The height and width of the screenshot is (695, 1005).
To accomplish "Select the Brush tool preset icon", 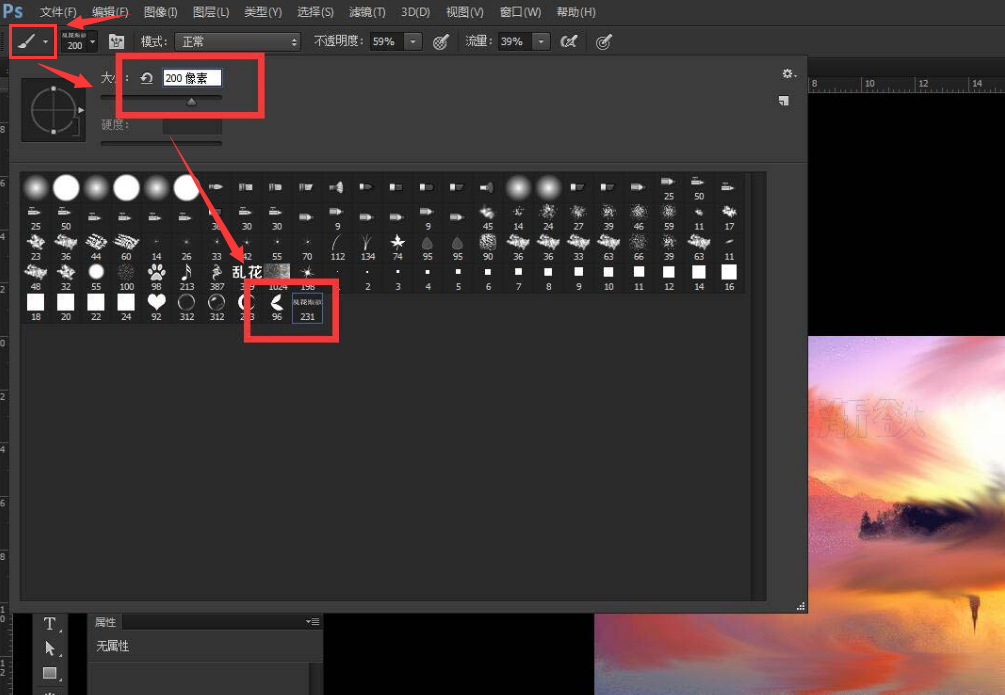I will (x=26, y=42).
